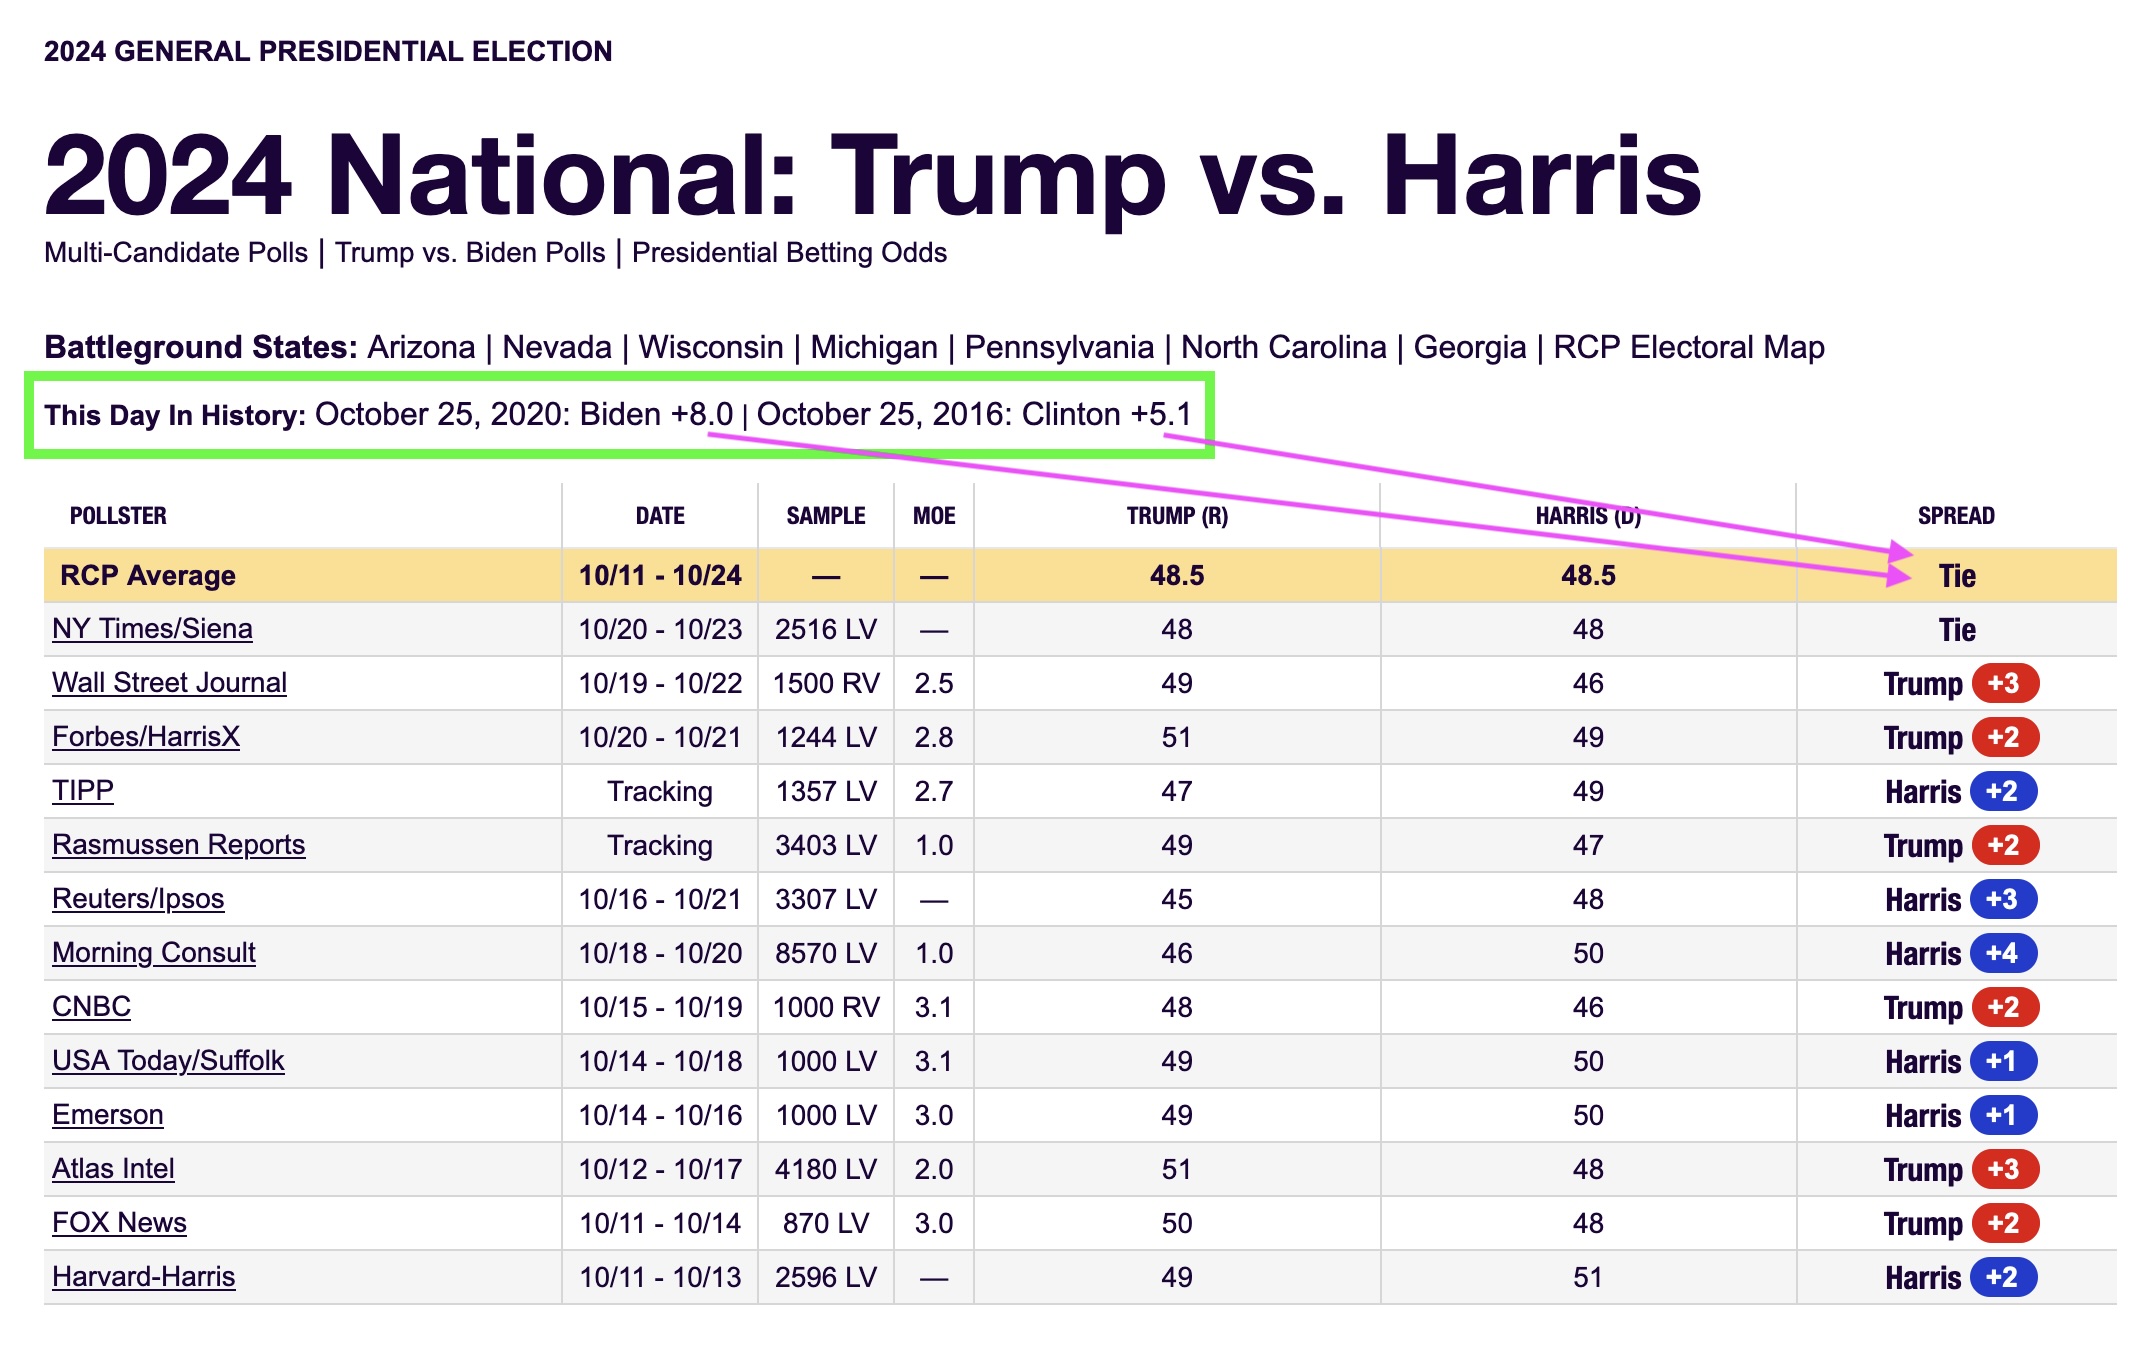This screenshot has height=1360, width=2154.
Task: Open the Reuters/Ipsos poll link
Action: click(x=138, y=899)
